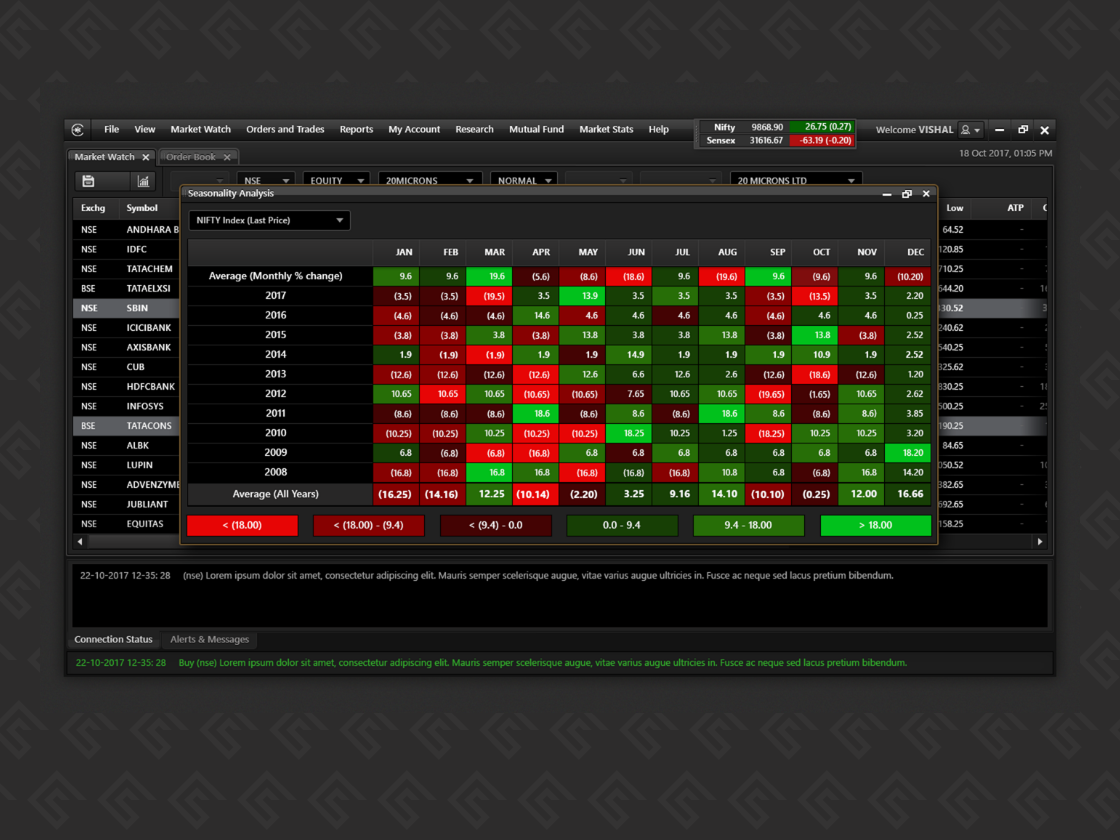Image resolution: width=1120 pixels, height=840 pixels.
Task: Click the 18.20 cell for December 2009
Action: 909,453
